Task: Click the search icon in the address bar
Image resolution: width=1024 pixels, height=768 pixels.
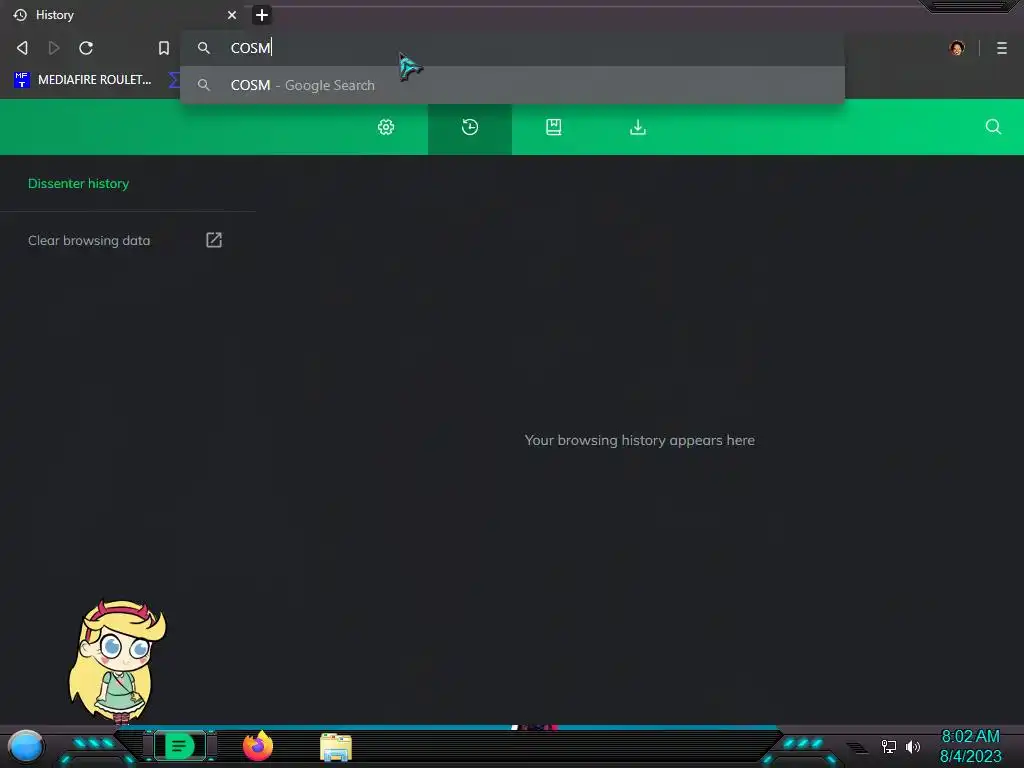Action: [204, 48]
